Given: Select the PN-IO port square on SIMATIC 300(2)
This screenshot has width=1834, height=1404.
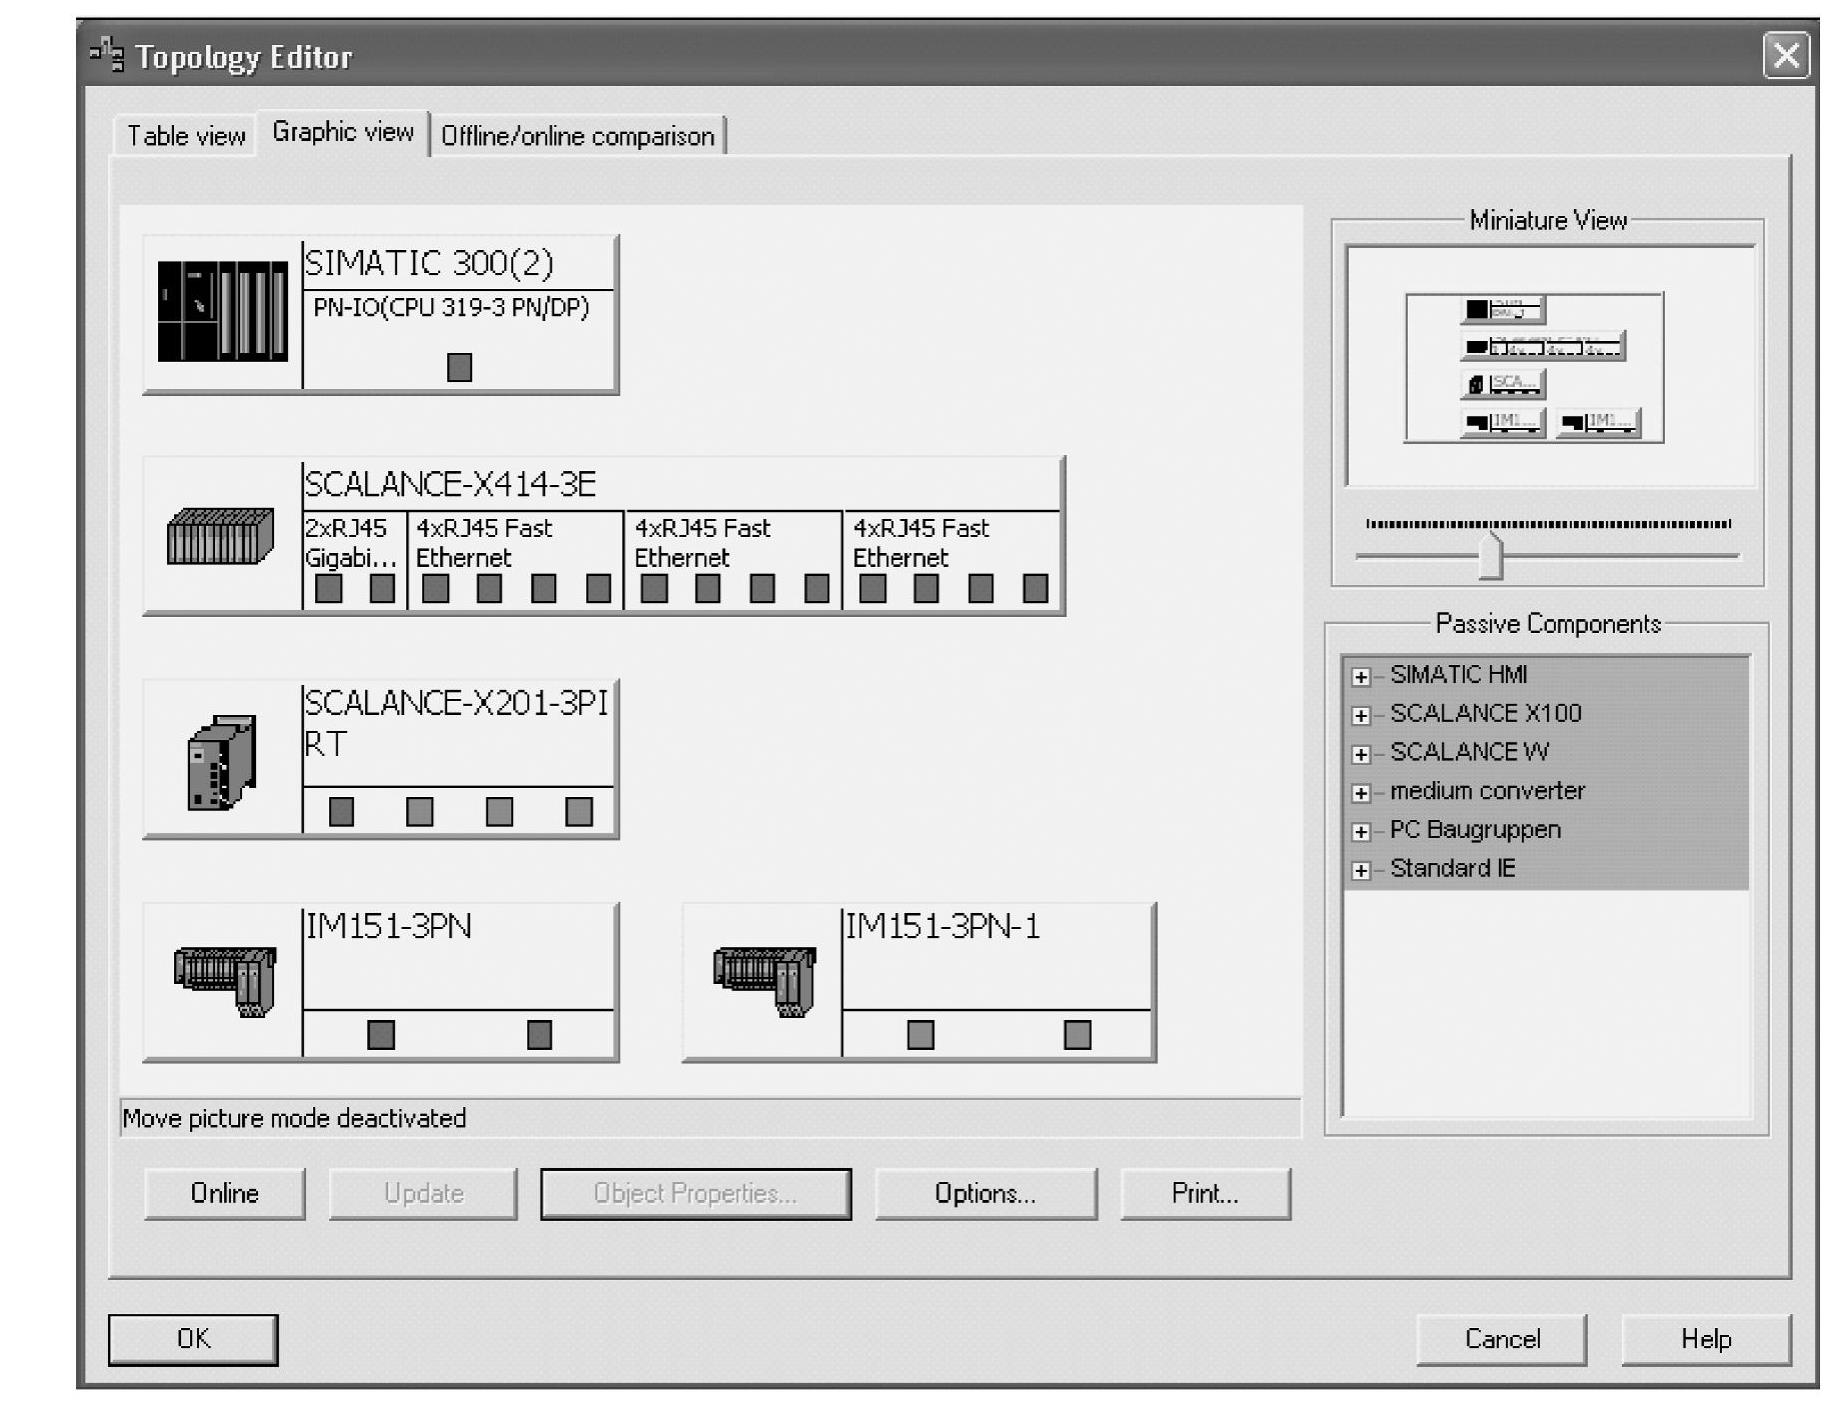Looking at the screenshot, I should point(459,367).
